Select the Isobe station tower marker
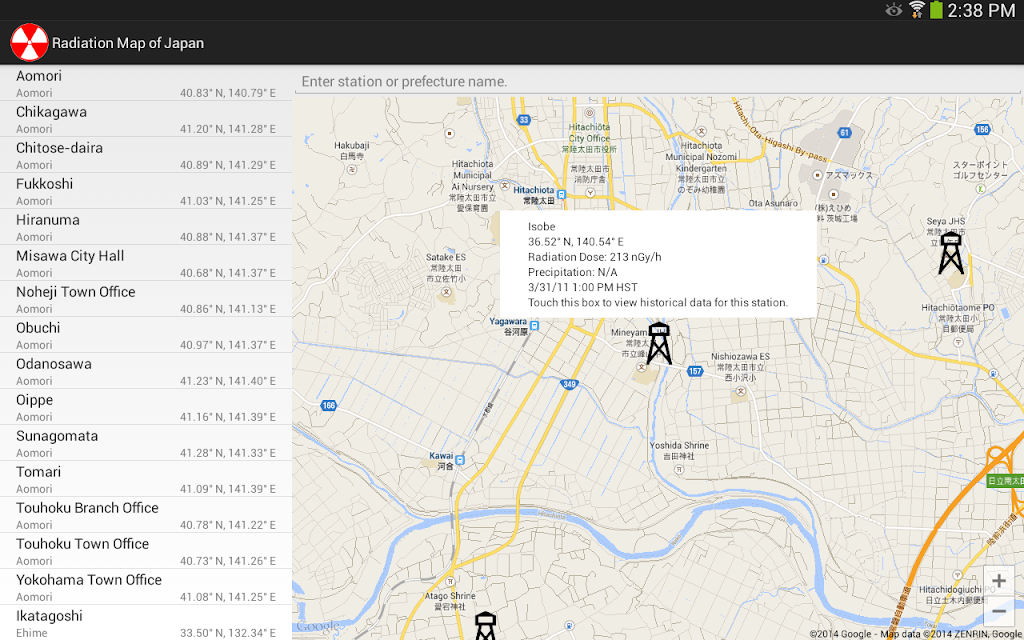 (x=659, y=344)
